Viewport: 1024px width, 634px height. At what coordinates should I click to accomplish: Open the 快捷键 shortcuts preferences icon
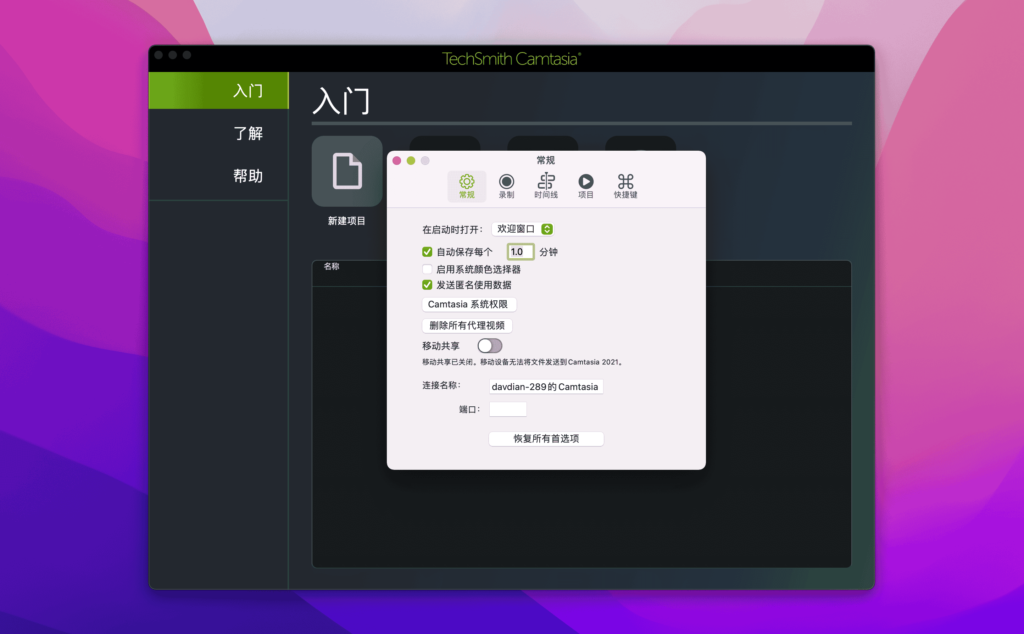coord(625,185)
